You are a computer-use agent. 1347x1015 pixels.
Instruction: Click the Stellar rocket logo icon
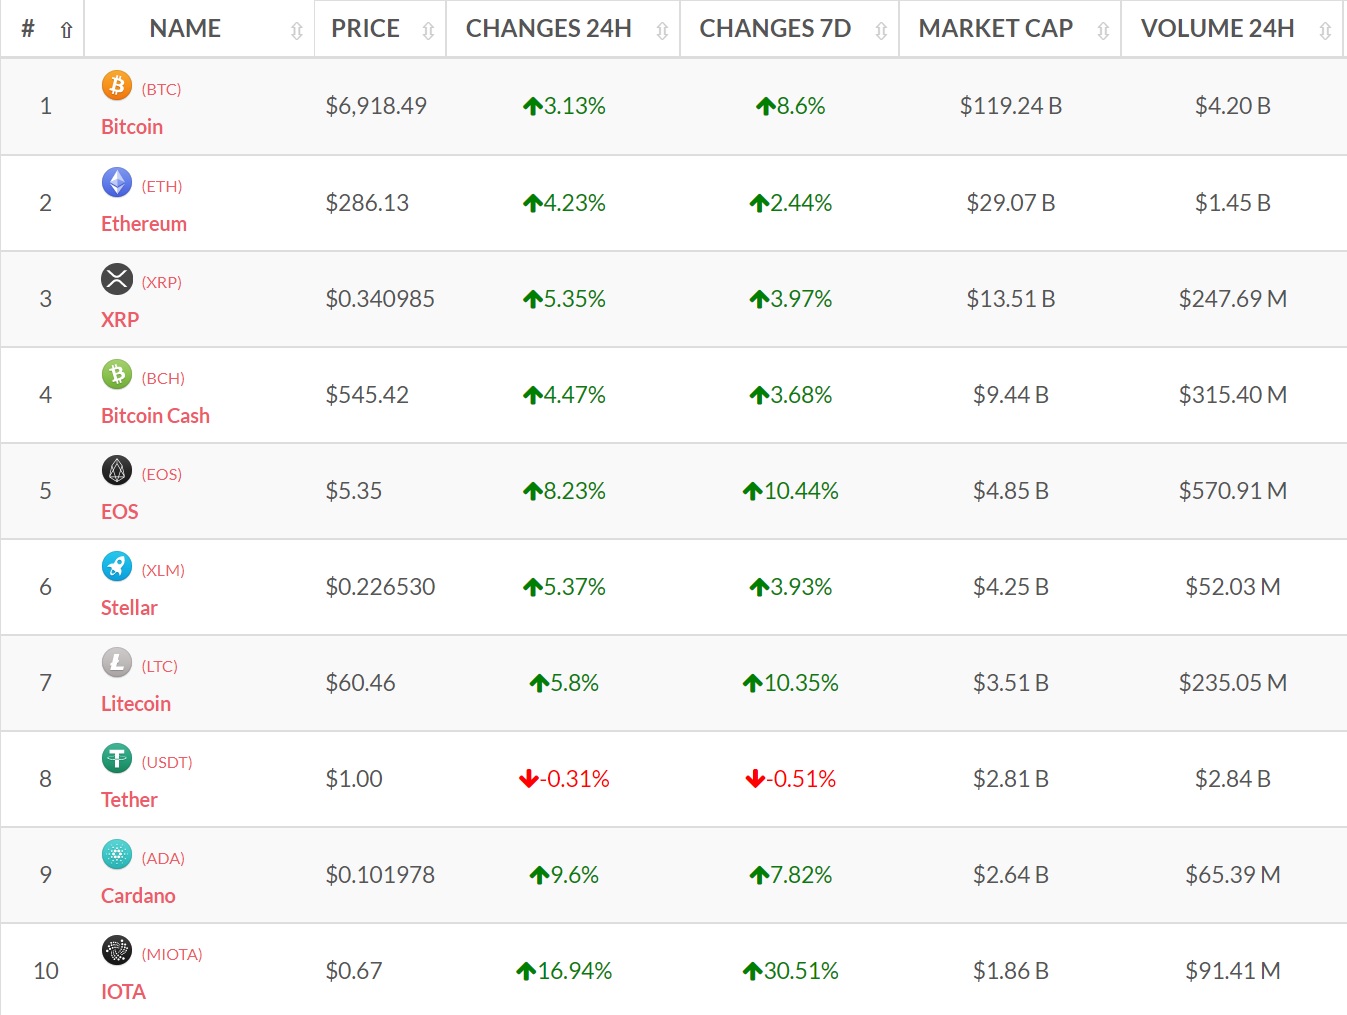point(117,566)
